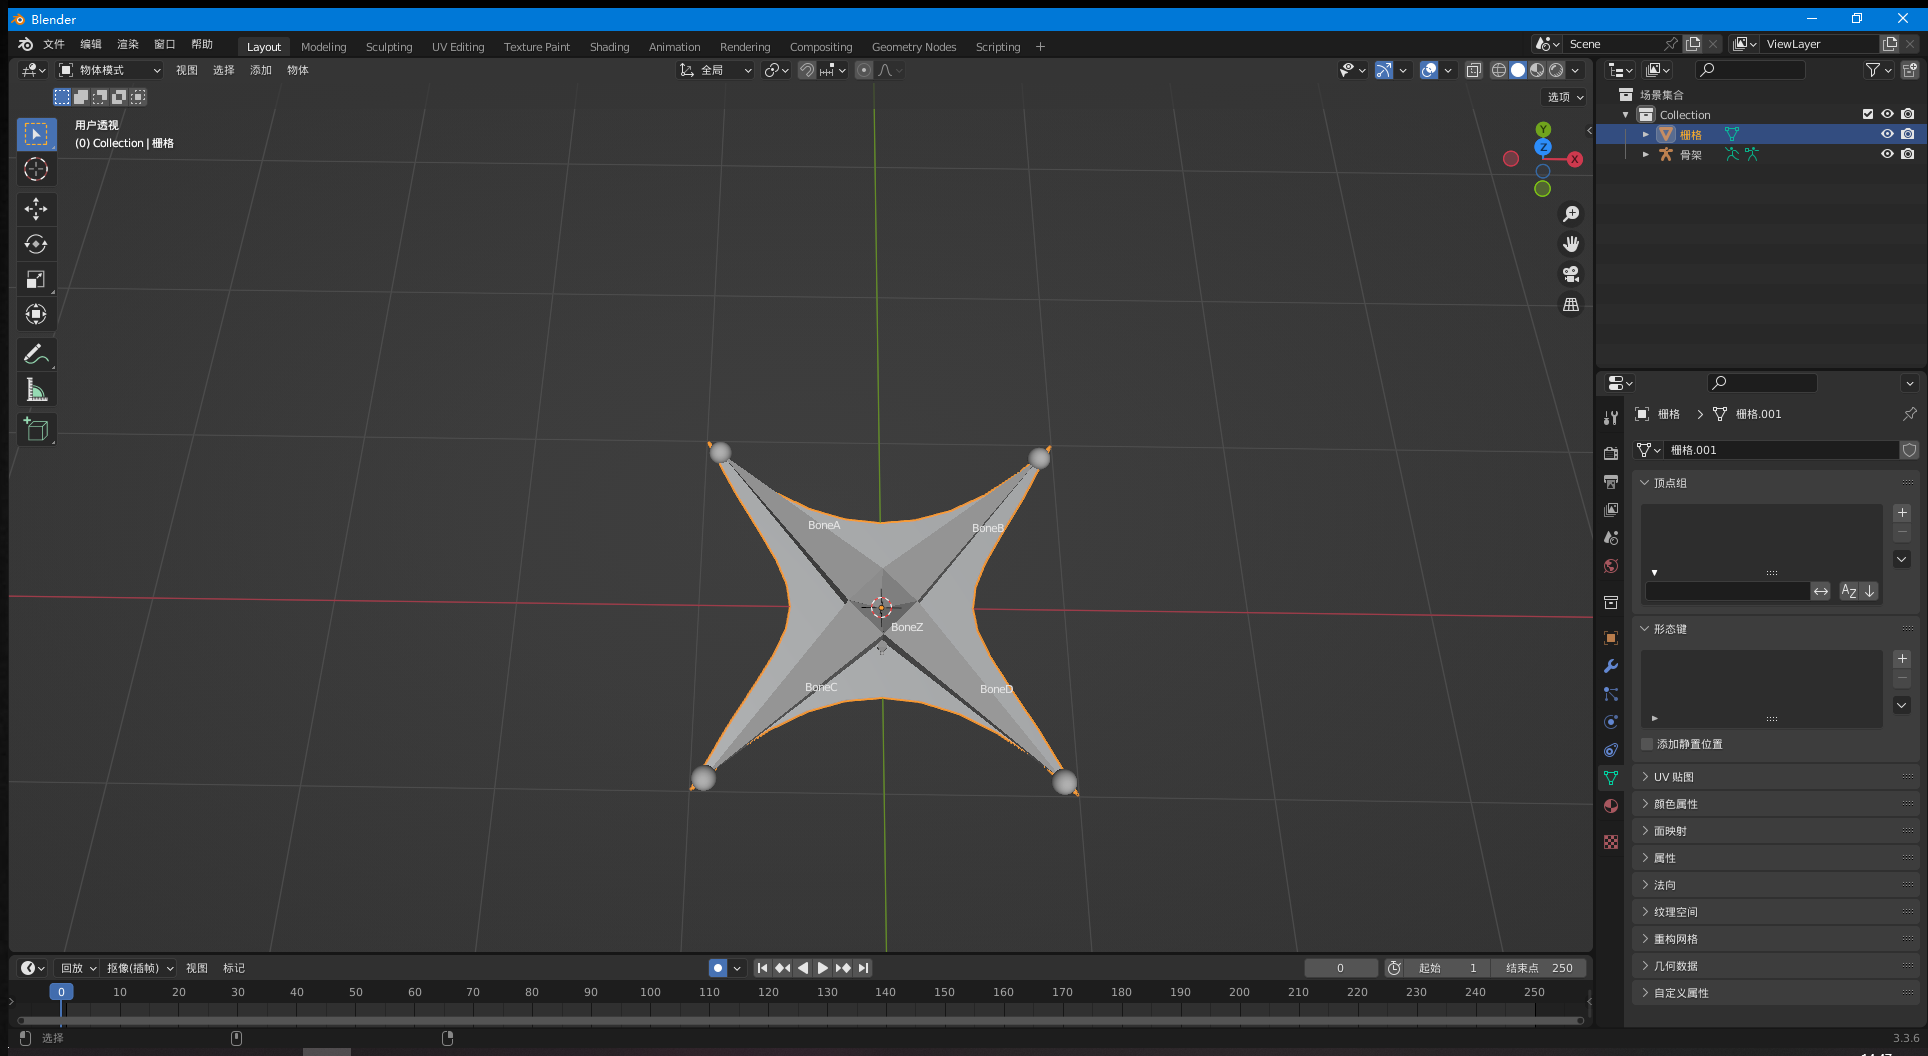Open the Object Constraints properties tab
The width and height of the screenshot is (1928, 1056).
[x=1611, y=750]
